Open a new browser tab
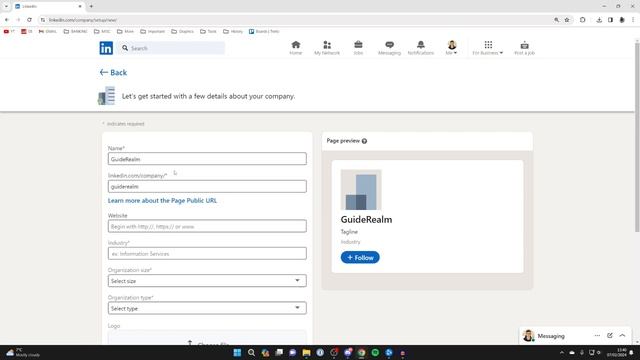Image resolution: width=640 pixels, height=360 pixels. [x=91, y=6]
